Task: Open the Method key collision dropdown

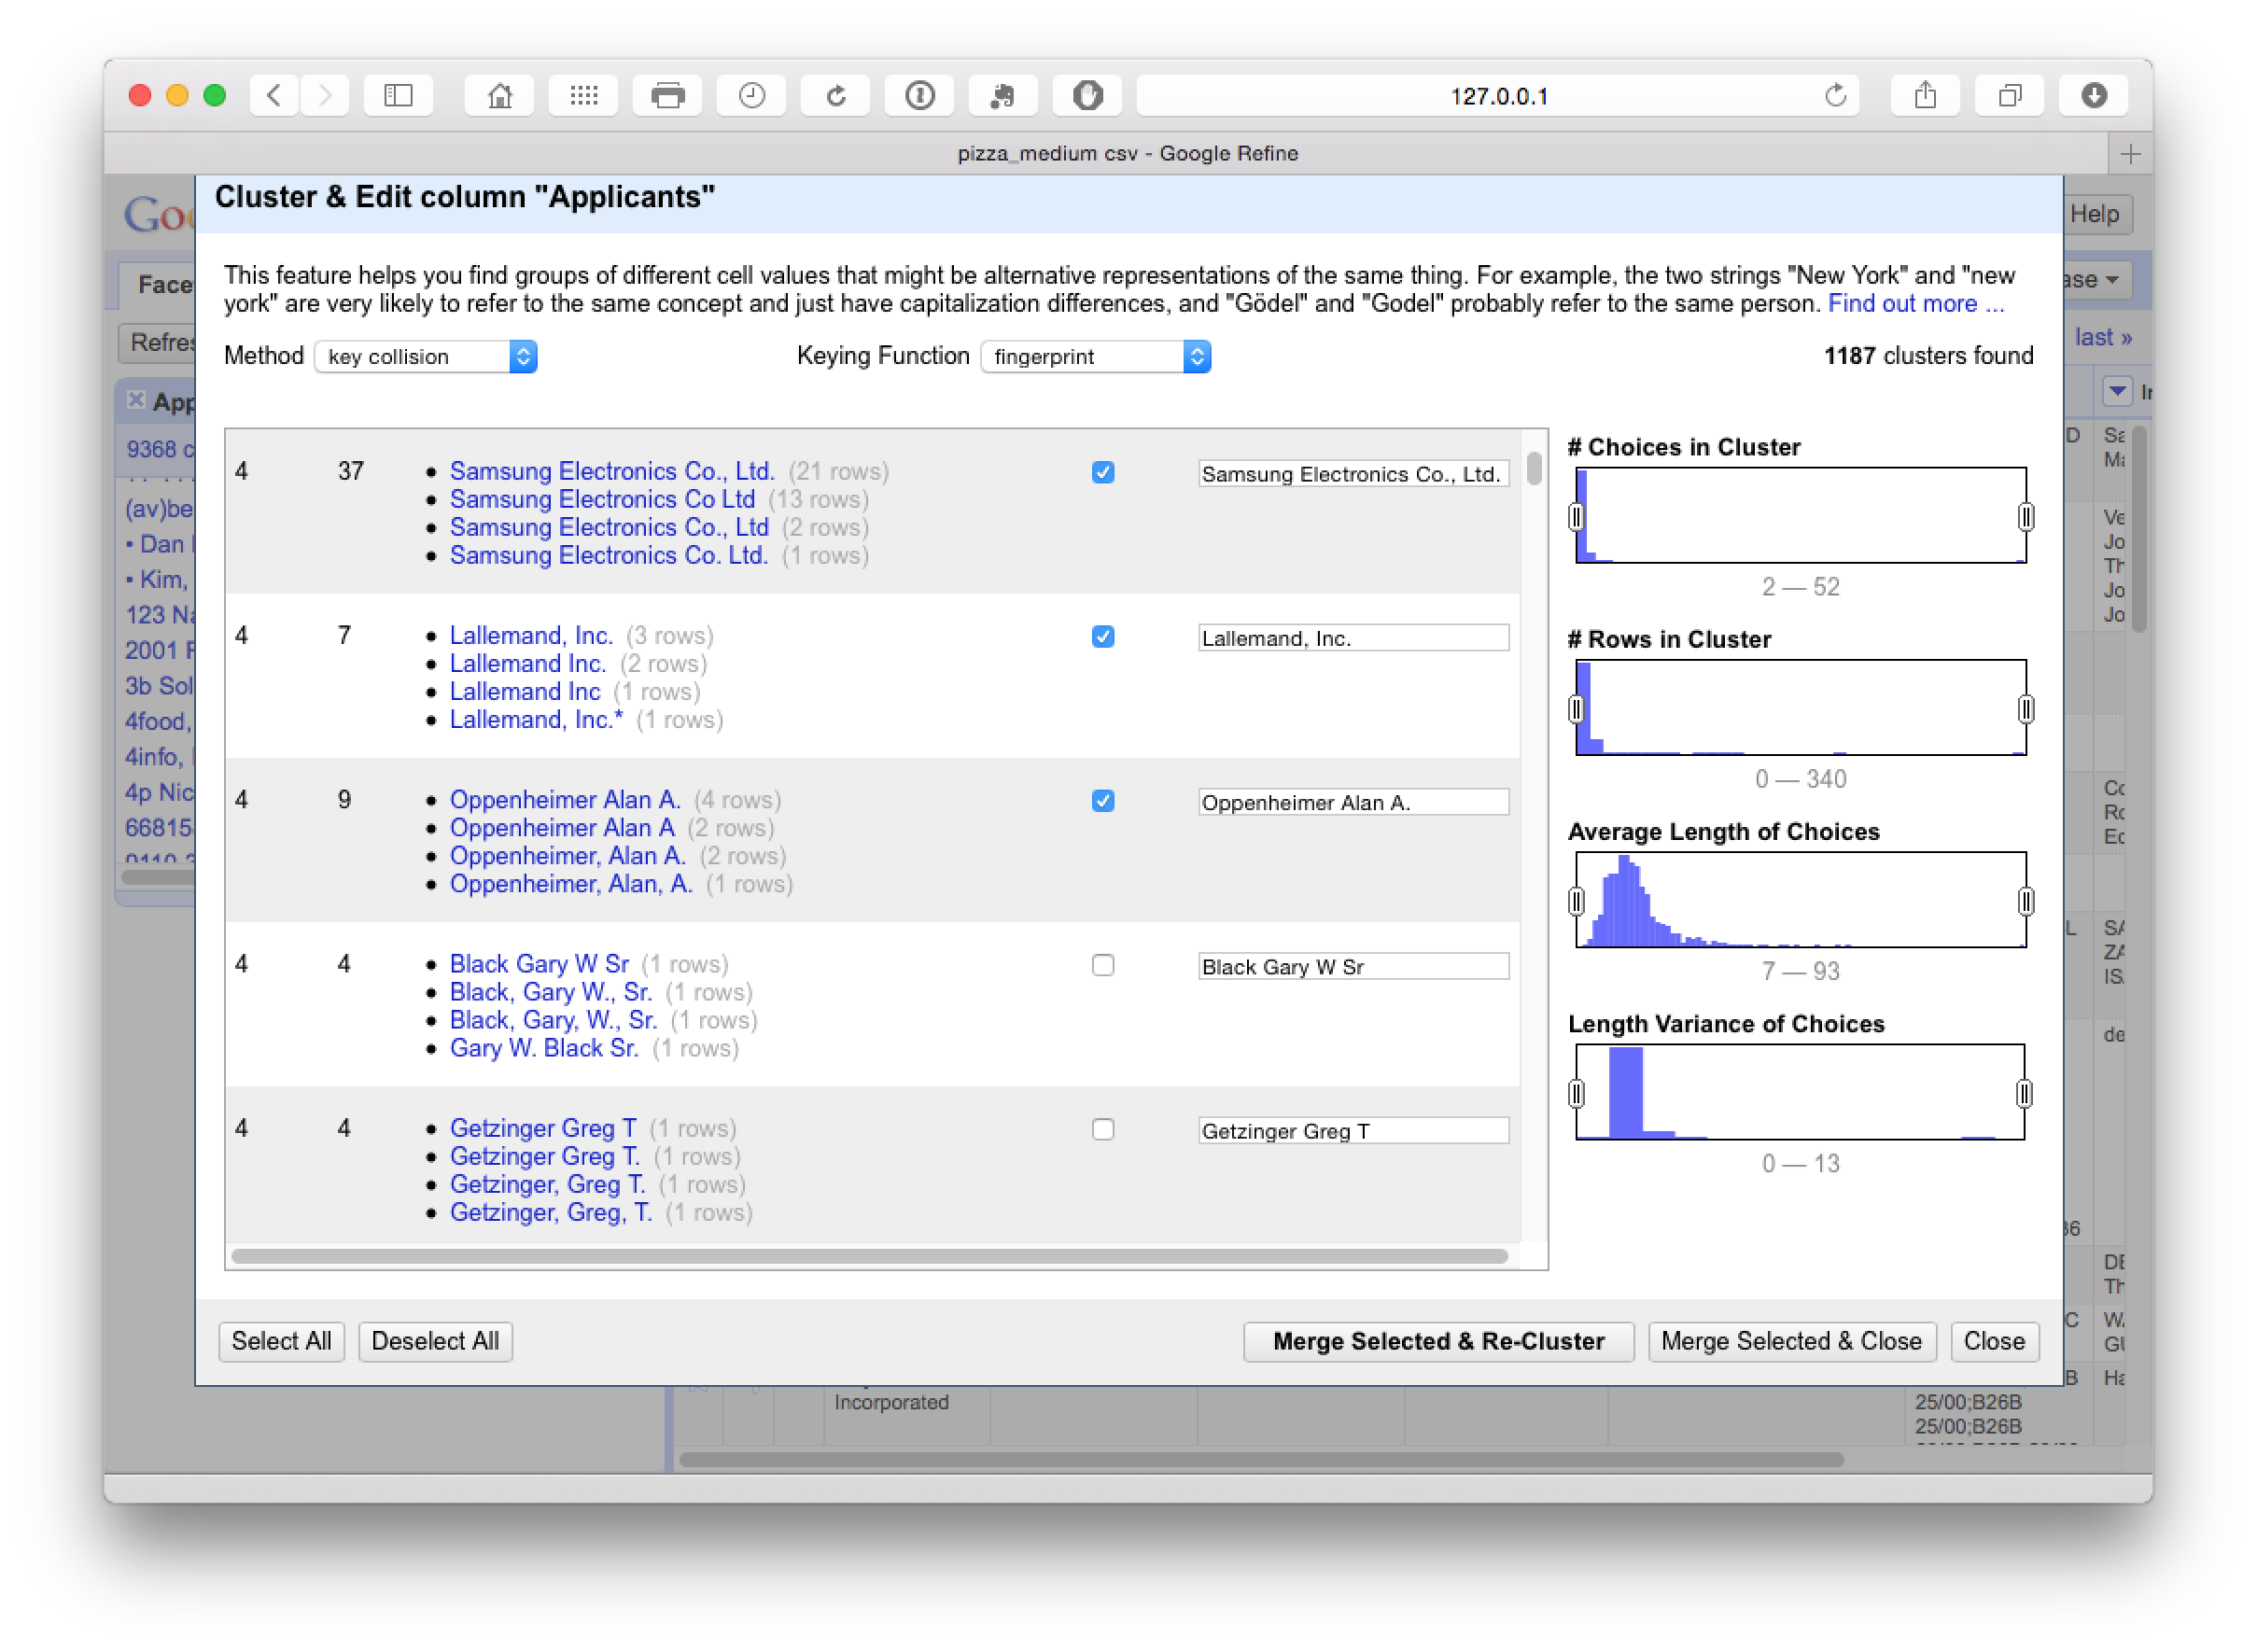Action: (x=426, y=357)
